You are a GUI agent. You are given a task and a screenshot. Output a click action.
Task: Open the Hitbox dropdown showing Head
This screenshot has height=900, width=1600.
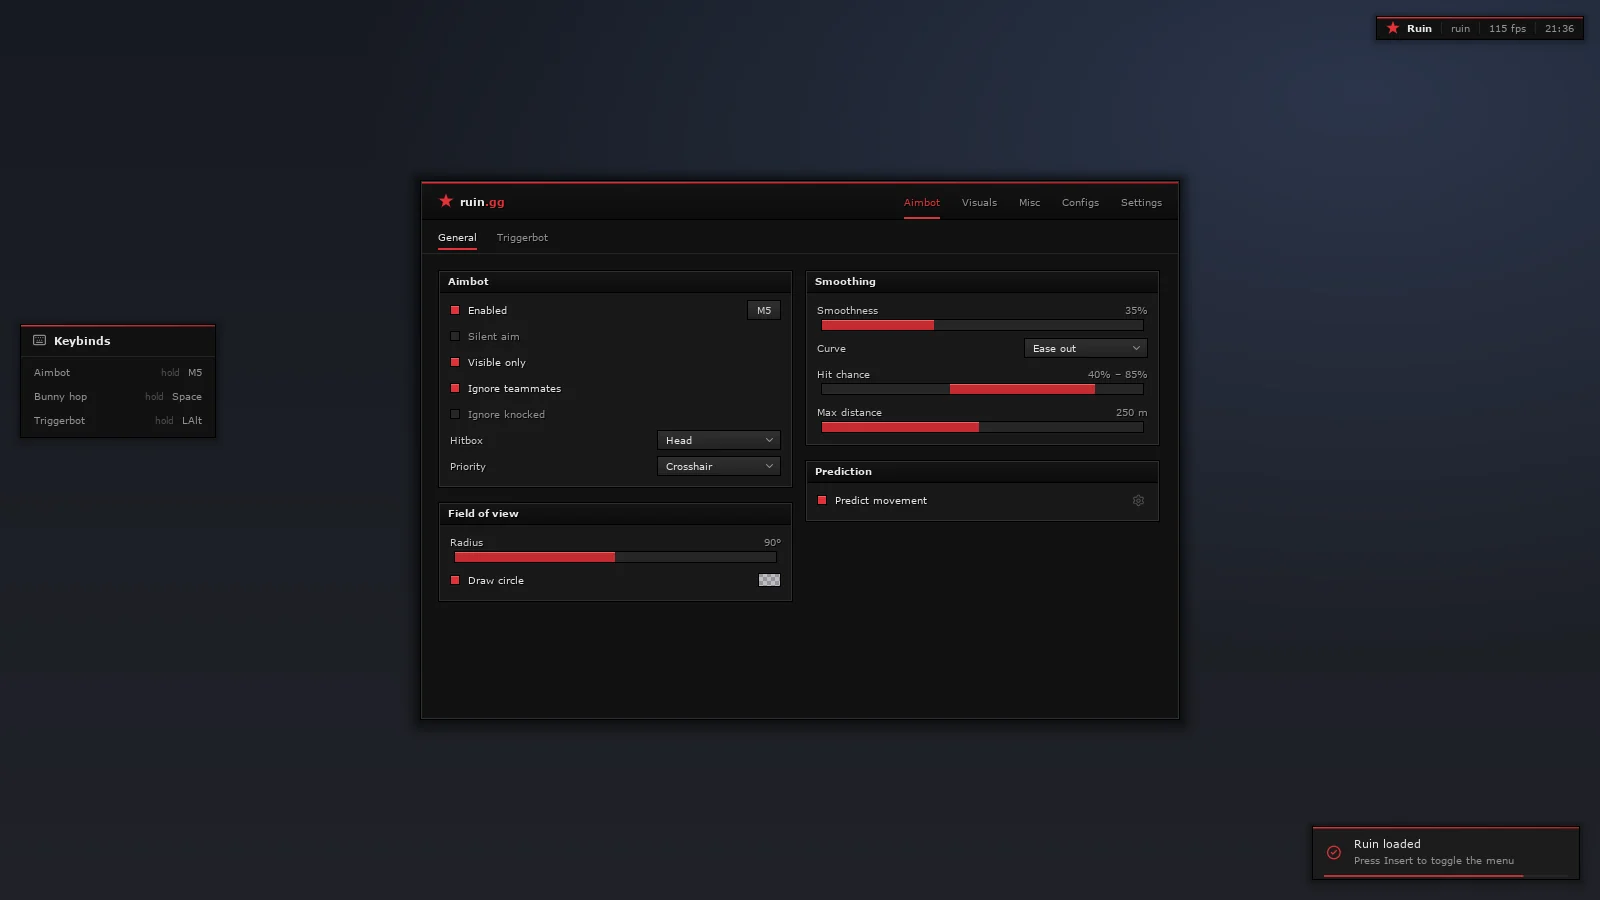pos(719,441)
